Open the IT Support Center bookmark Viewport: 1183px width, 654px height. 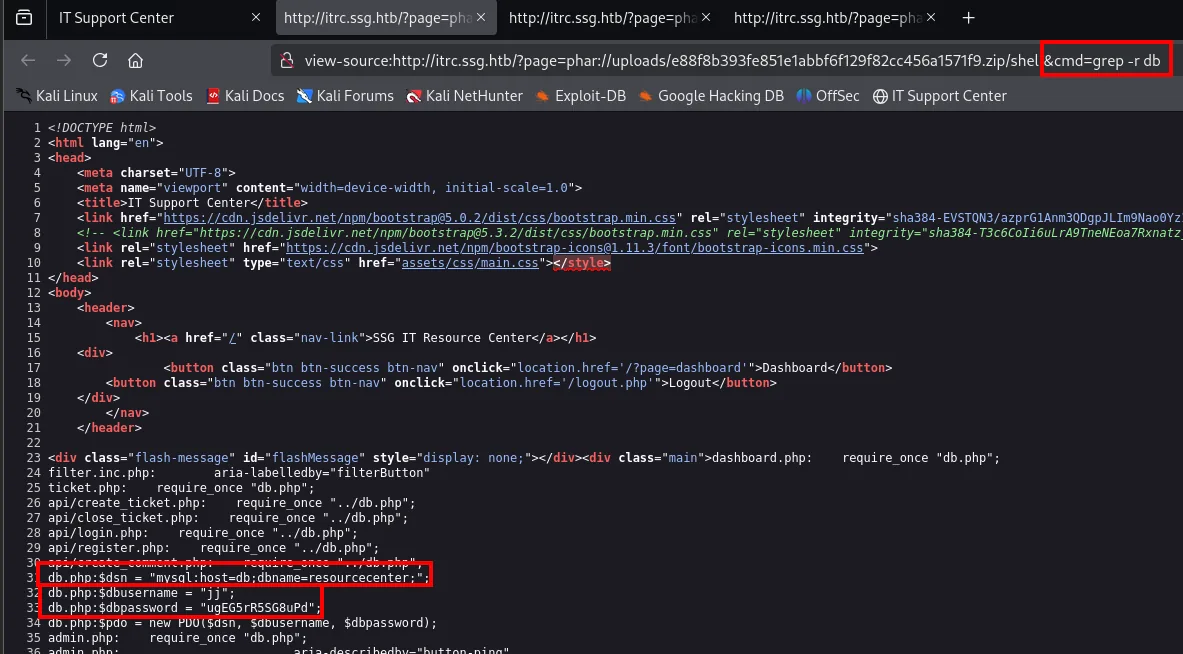tap(939, 96)
